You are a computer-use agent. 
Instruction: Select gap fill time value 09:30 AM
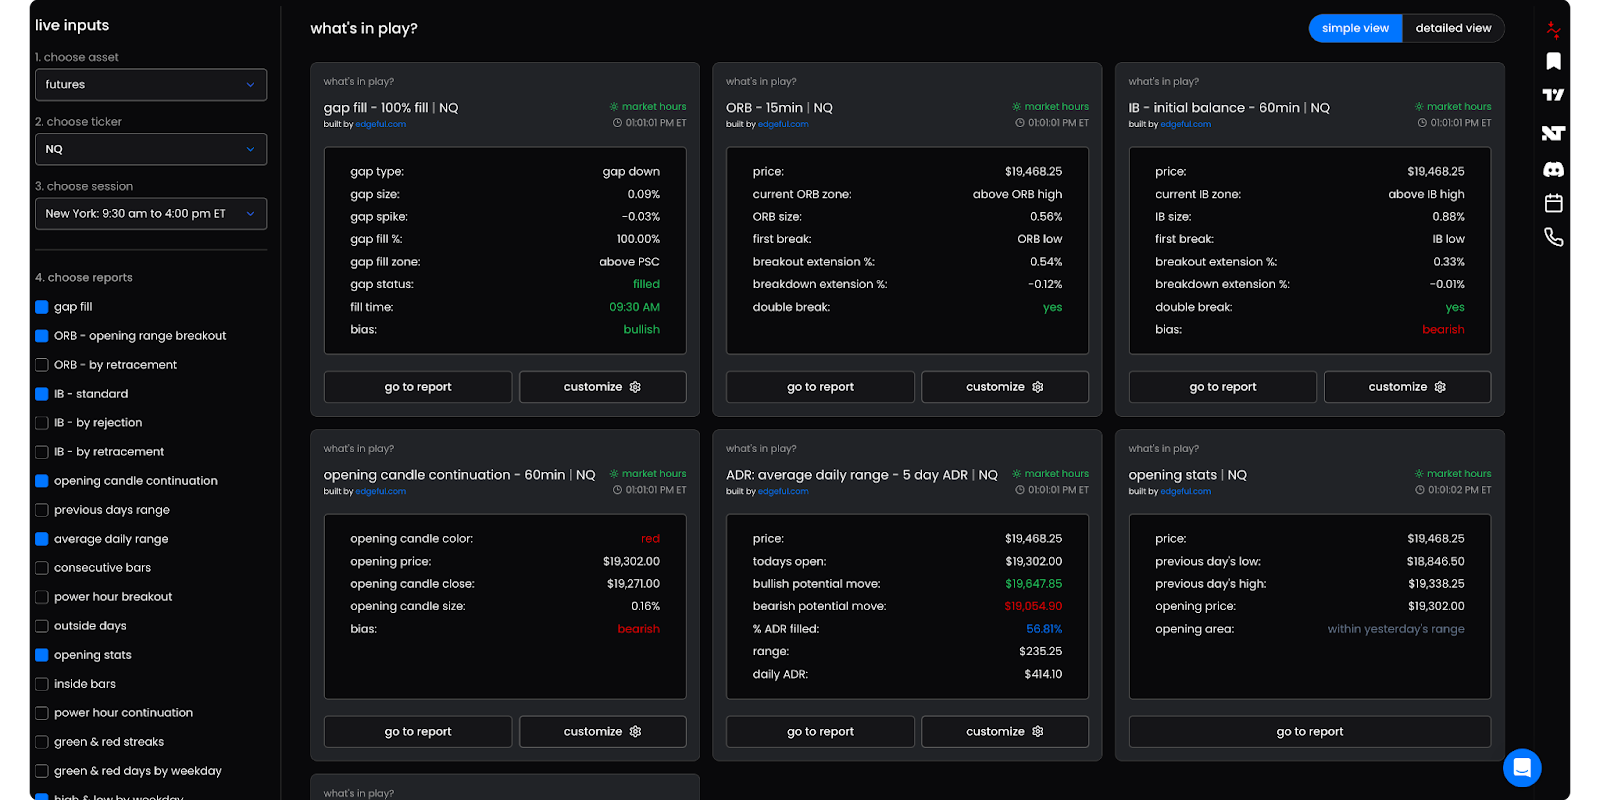pos(635,307)
